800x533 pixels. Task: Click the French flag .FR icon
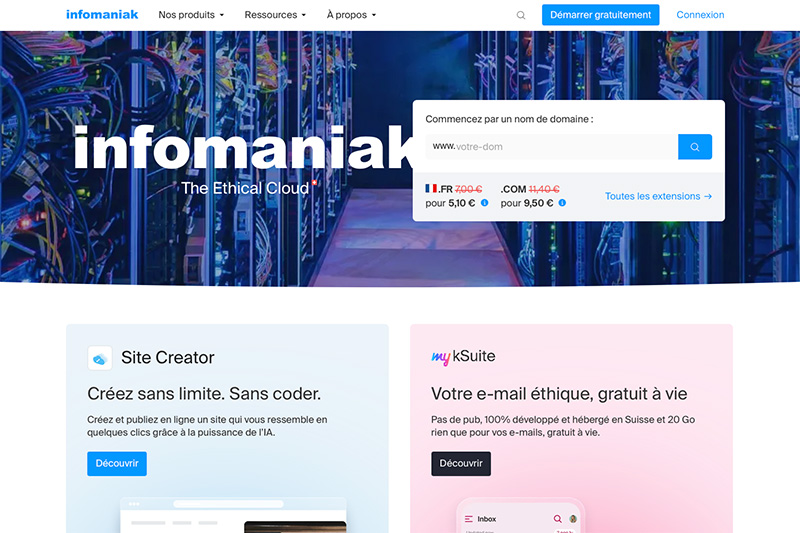tap(431, 189)
